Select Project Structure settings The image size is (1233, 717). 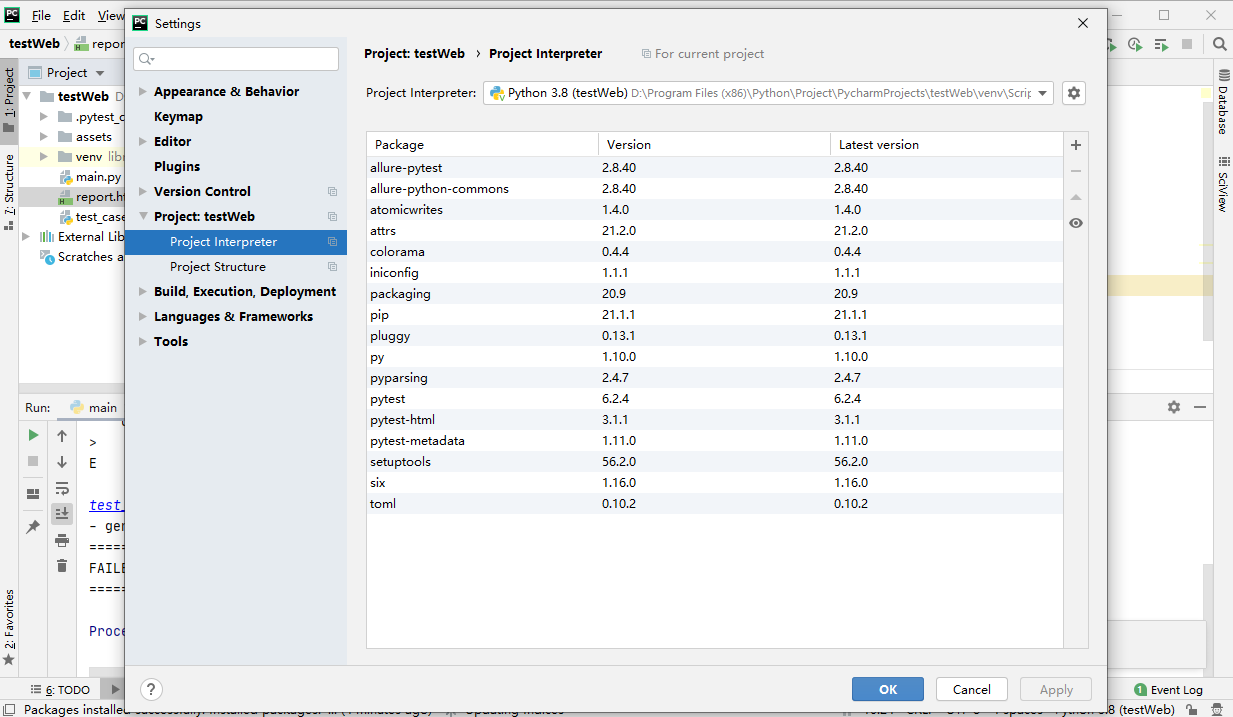point(218,267)
